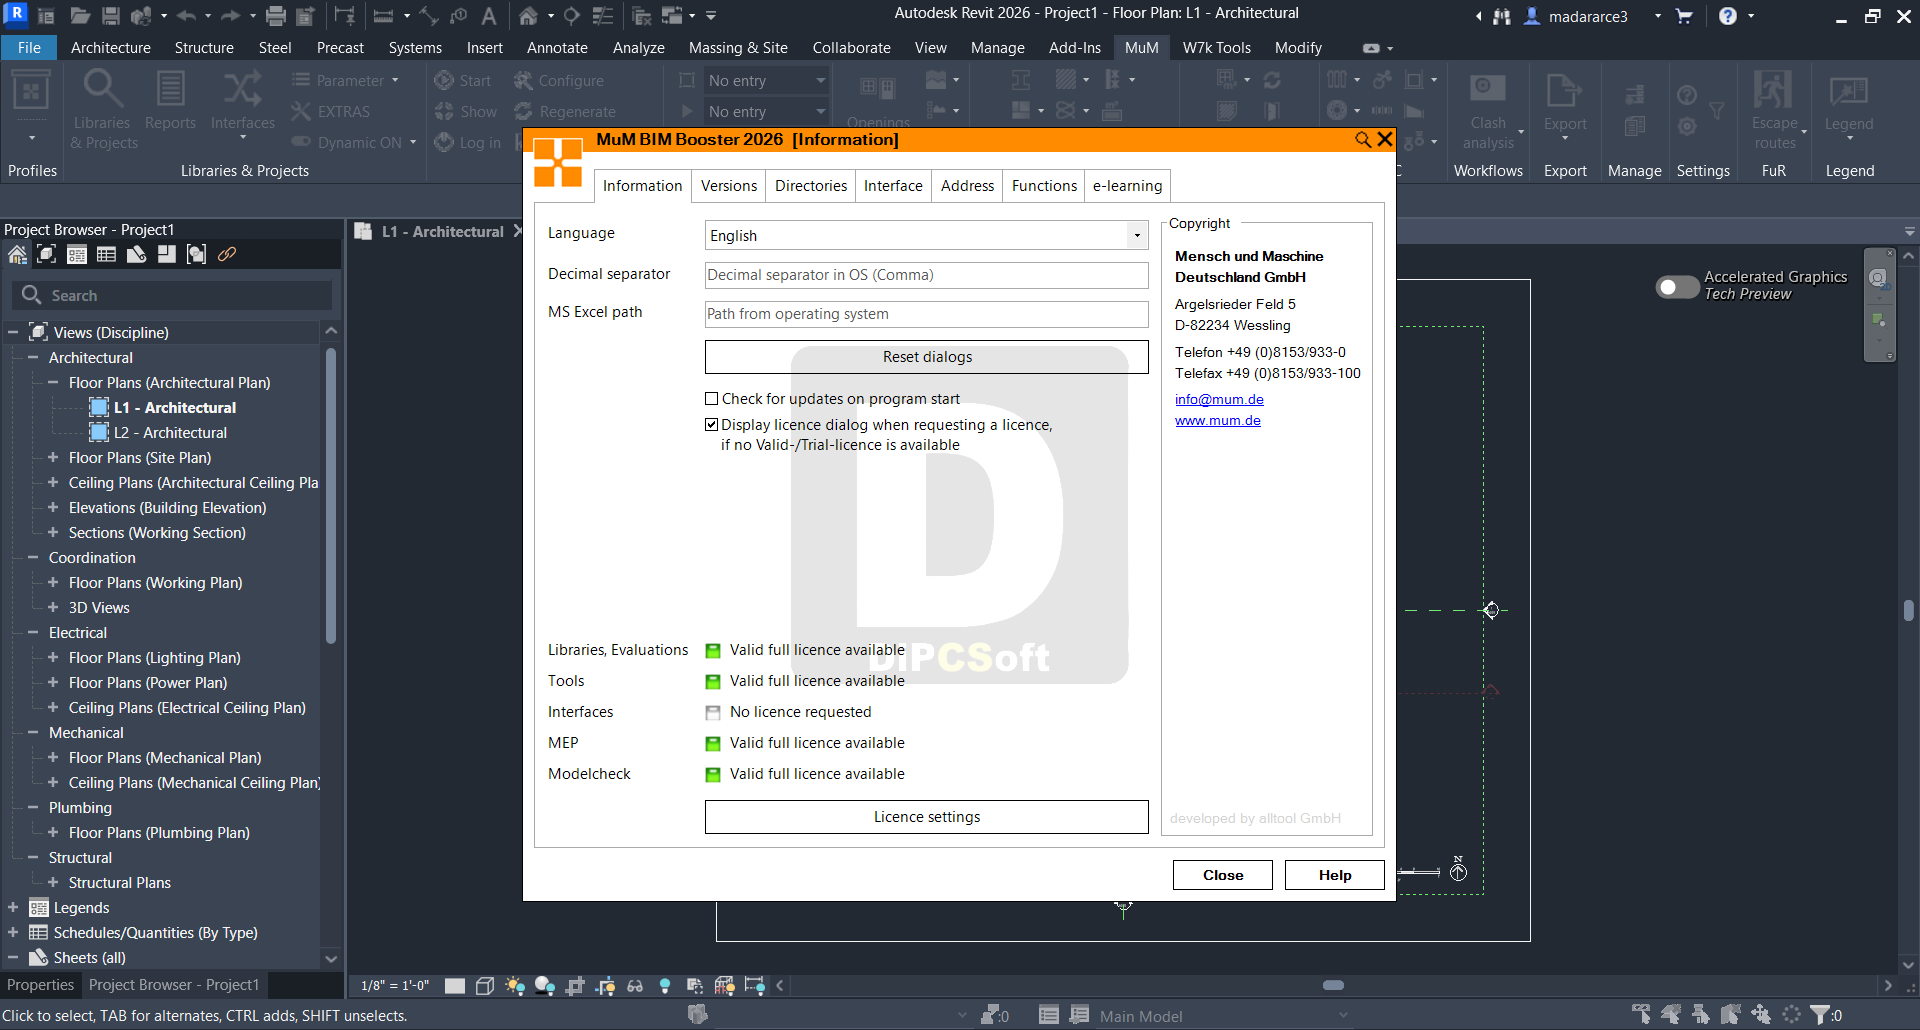The image size is (1920, 1030).
Task: Click the MS Excel path input field
Action: pos(926,314)
